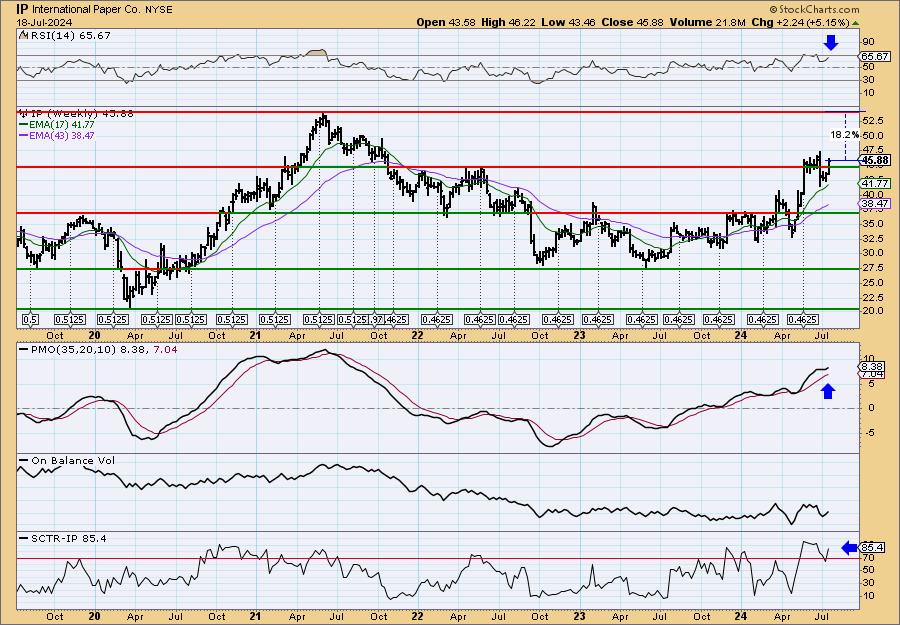Click the 30 label on RSI axis
Screen dimensions: 900x625
pos(868,80)
